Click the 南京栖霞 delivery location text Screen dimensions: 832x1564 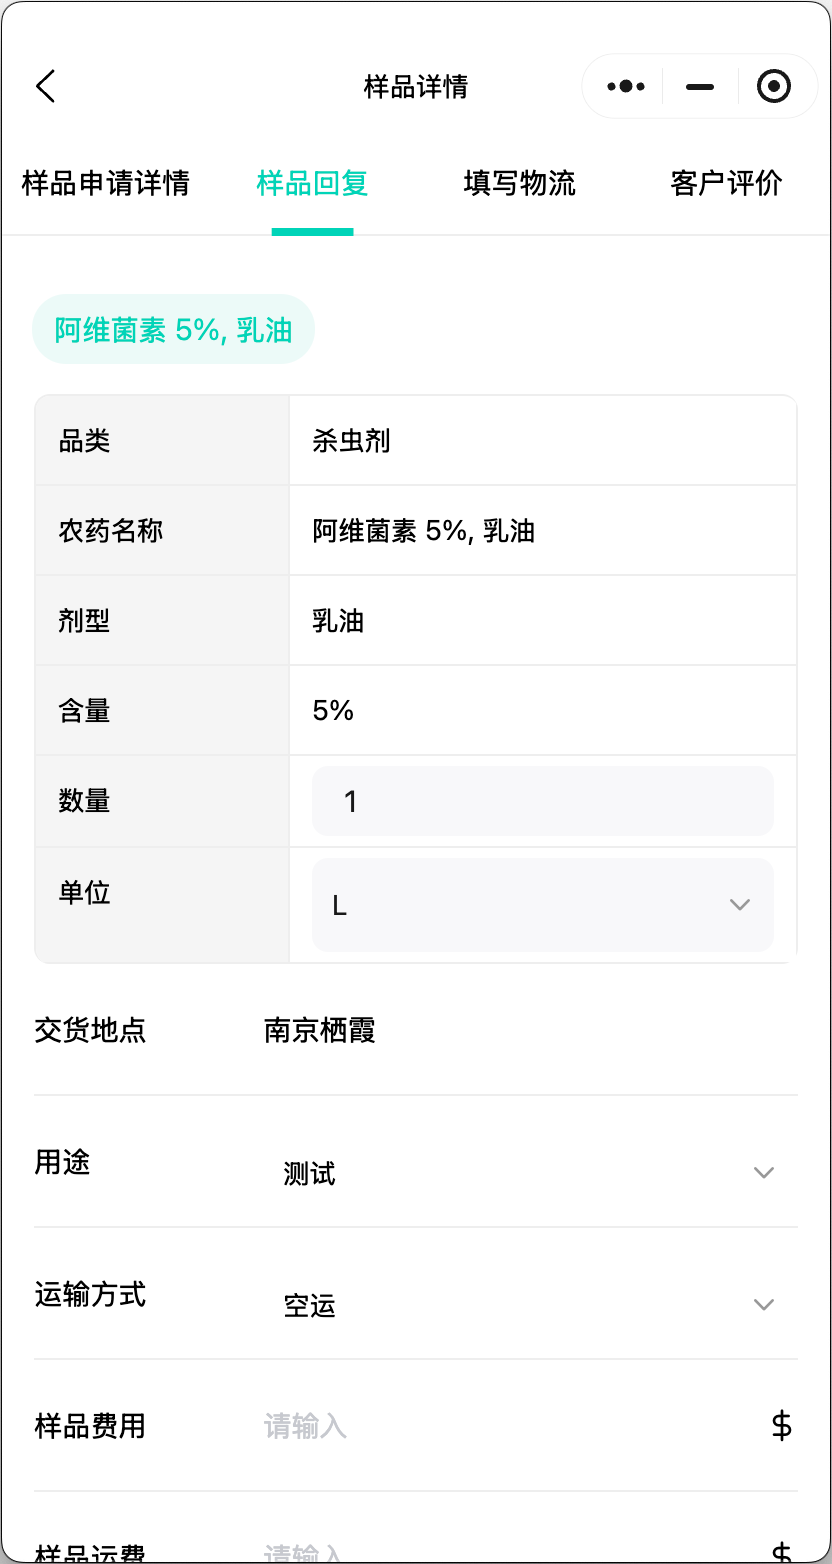click(x=320, y=1030)
